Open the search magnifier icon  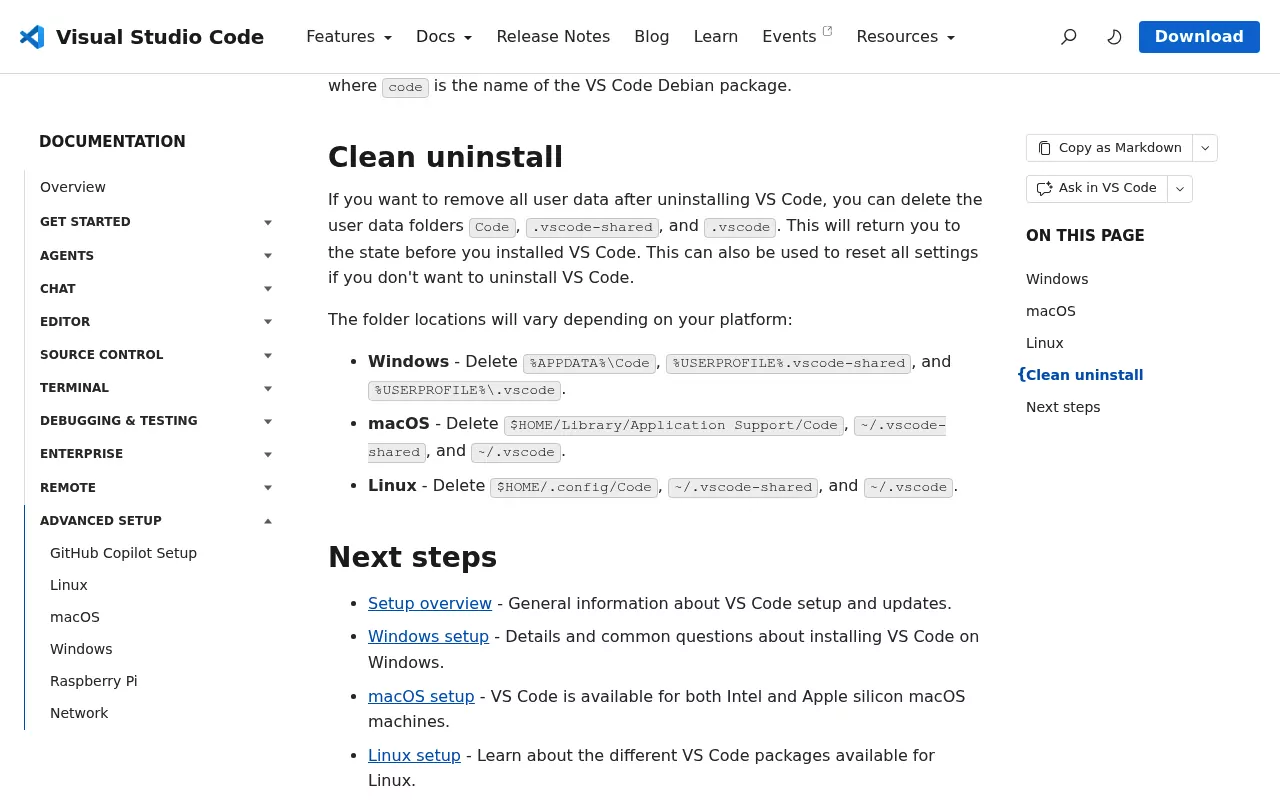pyautogui.click(x=1069, y=37)
